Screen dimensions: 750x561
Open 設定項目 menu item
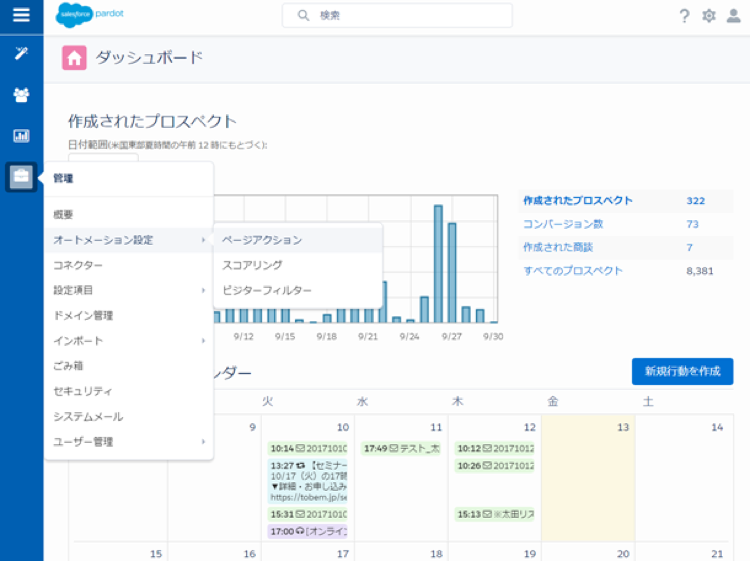pos(129,290)
